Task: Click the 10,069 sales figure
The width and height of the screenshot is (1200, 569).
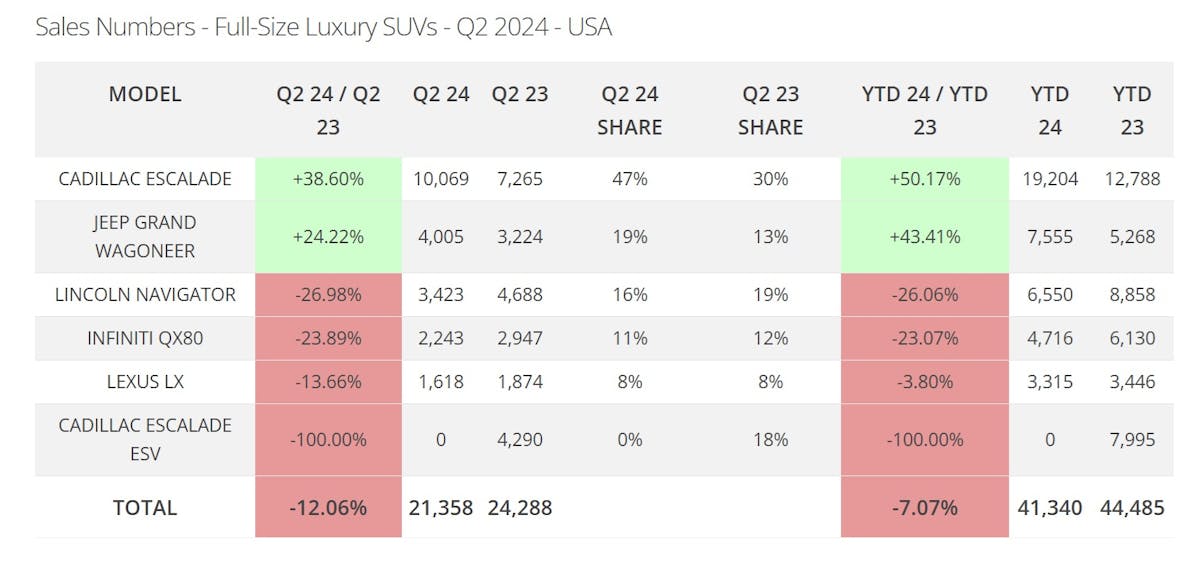Action: point(441,179)
